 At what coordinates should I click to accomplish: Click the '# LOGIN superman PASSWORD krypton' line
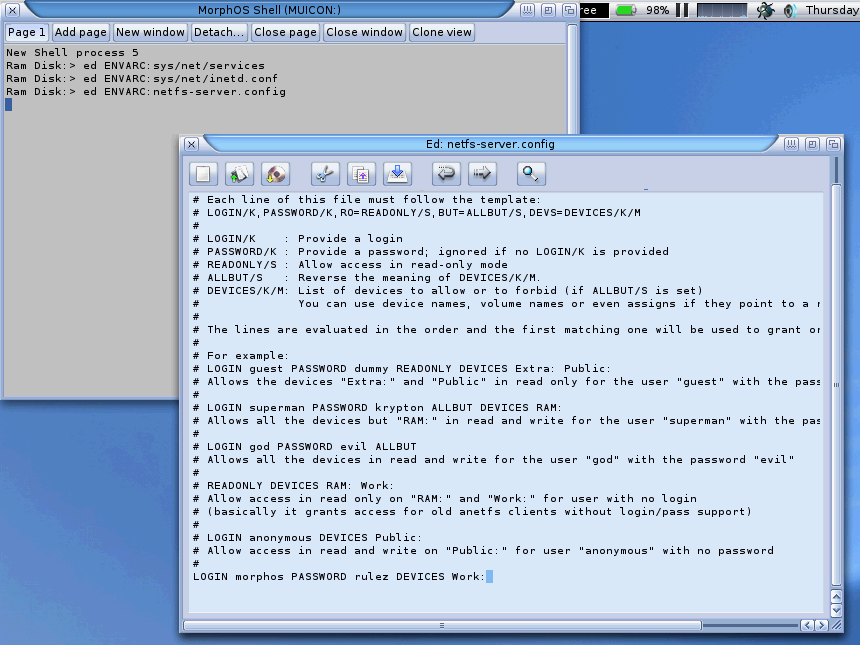tap(377, 408)
